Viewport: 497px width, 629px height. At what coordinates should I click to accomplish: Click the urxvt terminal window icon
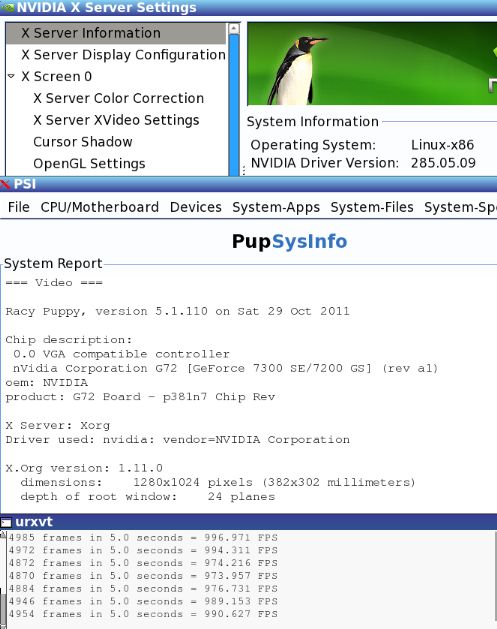[6, 522]
